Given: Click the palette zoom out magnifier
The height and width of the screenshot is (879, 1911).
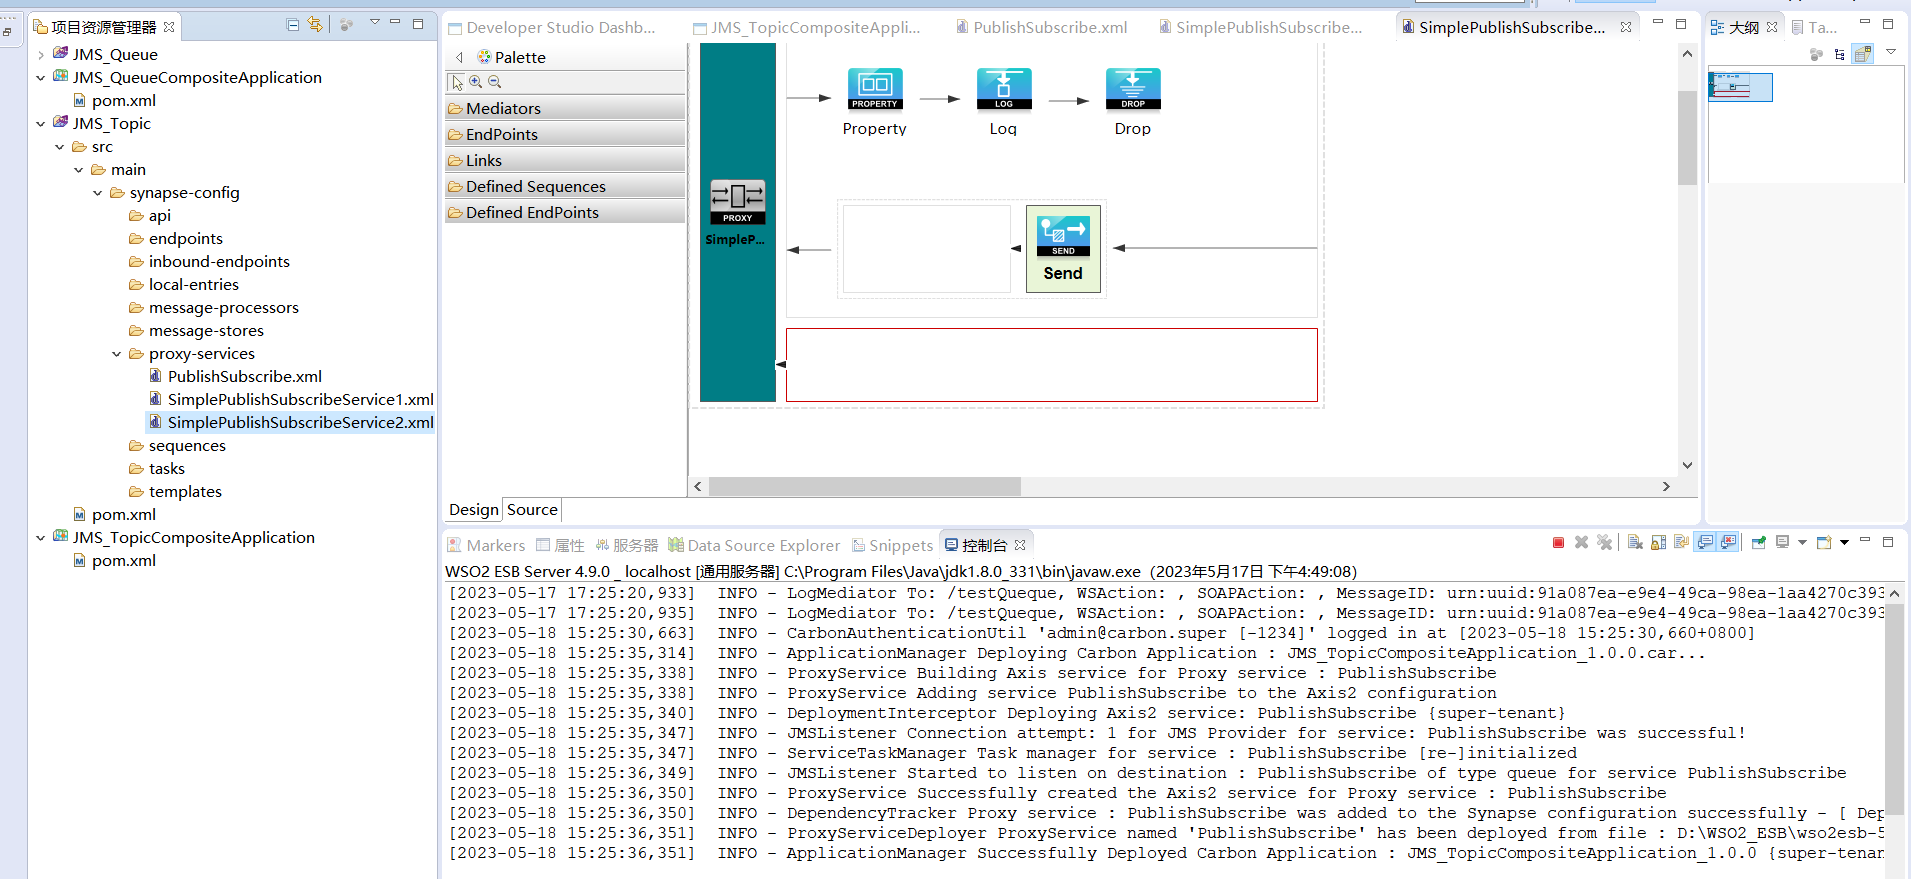Looking at the screenshot, I should [494, 82].
